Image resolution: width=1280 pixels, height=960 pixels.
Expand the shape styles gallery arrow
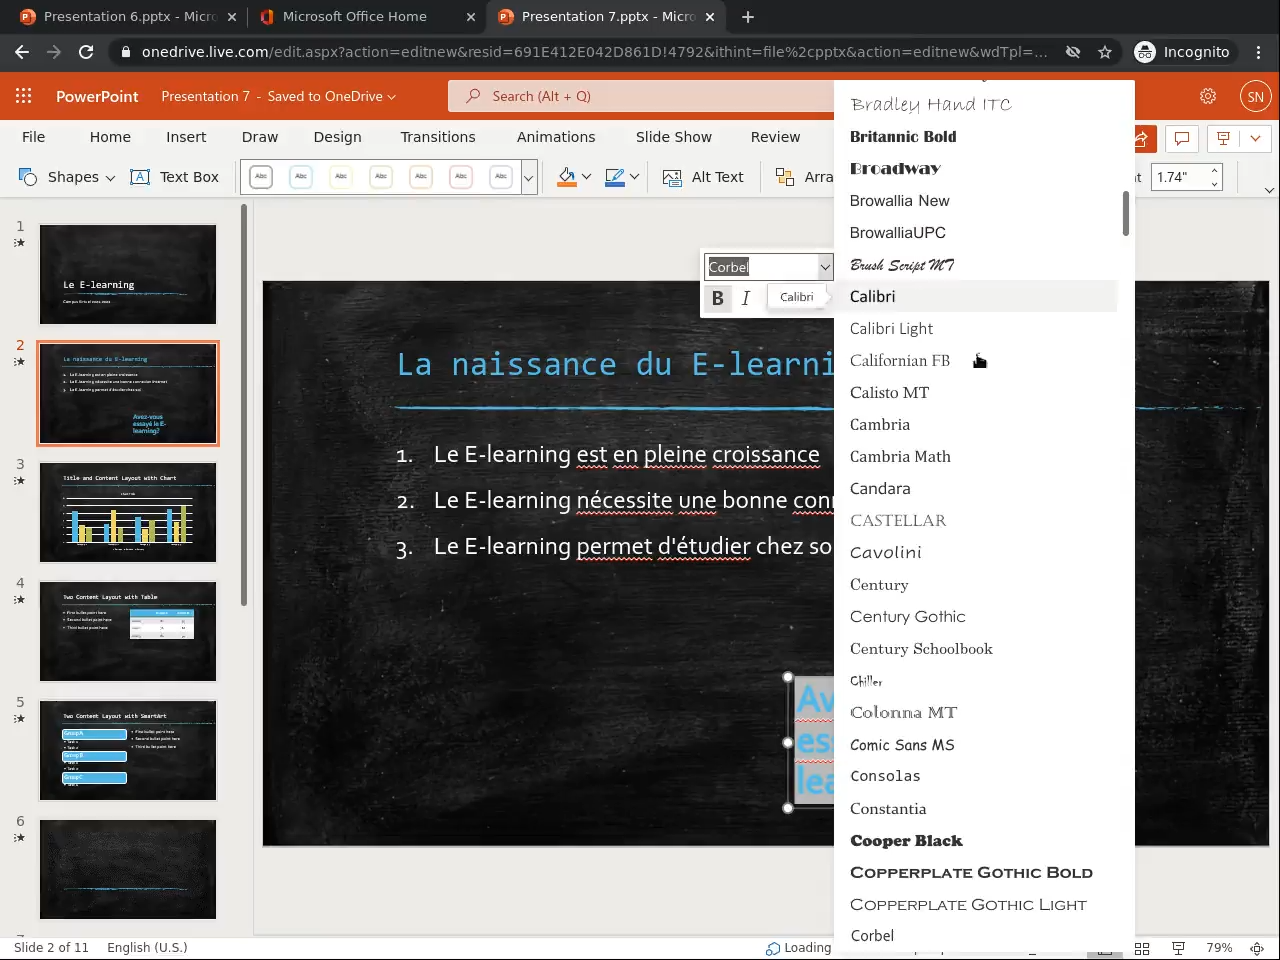tap(529, 178)
